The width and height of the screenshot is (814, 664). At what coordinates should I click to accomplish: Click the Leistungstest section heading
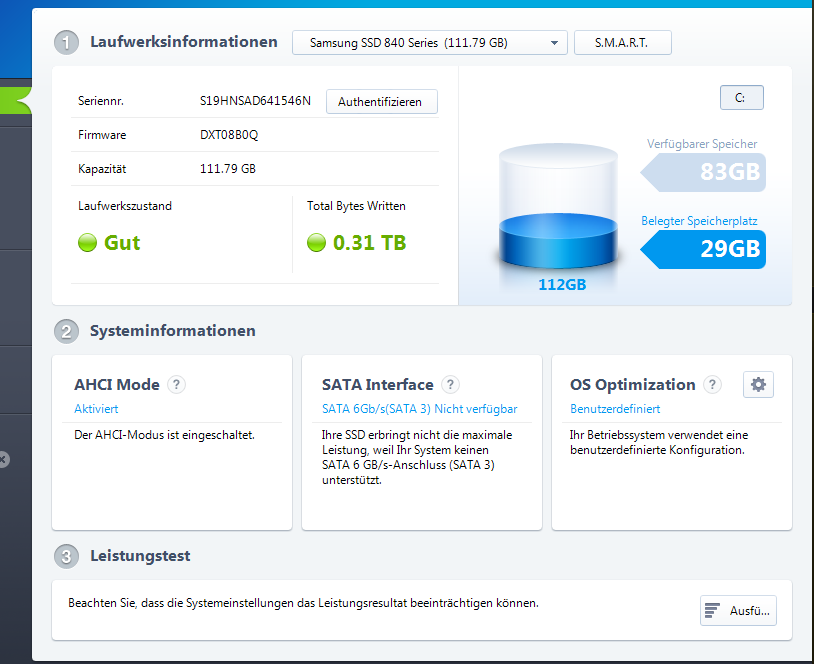point(140,556)
